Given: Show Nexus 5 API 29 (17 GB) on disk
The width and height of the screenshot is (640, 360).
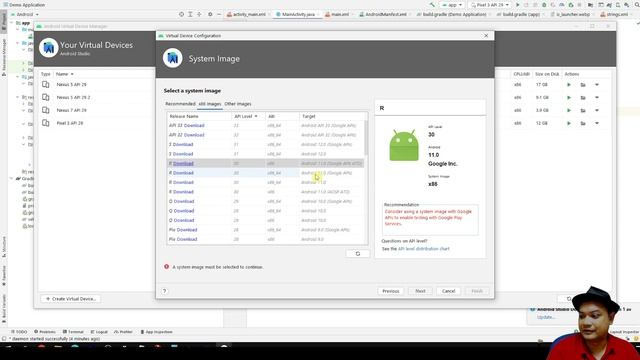Looking at the screenshot, I should [583, 85].
